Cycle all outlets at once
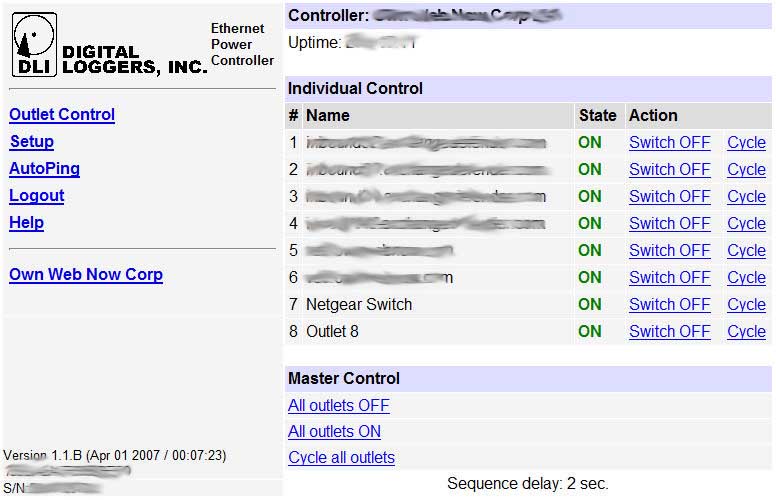The image size is (776, 500). pyautogui.click(x=341, y=458)
